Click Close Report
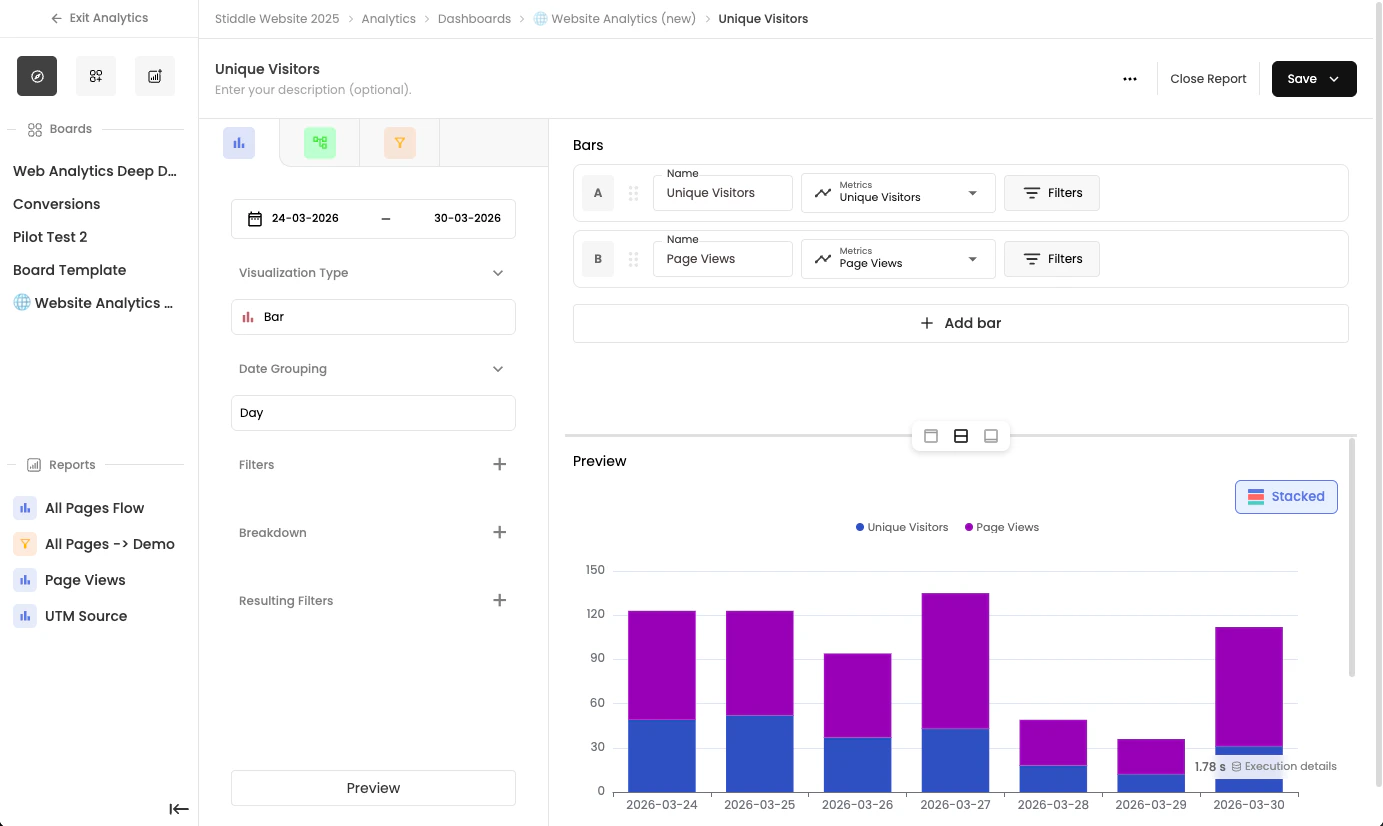1383x826 pixels. click(1208, 79)
